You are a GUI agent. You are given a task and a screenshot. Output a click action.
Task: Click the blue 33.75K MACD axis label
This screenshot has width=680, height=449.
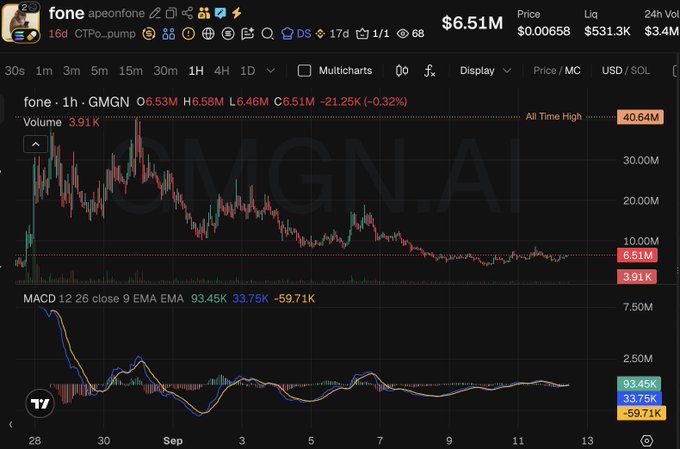(639, 398)
